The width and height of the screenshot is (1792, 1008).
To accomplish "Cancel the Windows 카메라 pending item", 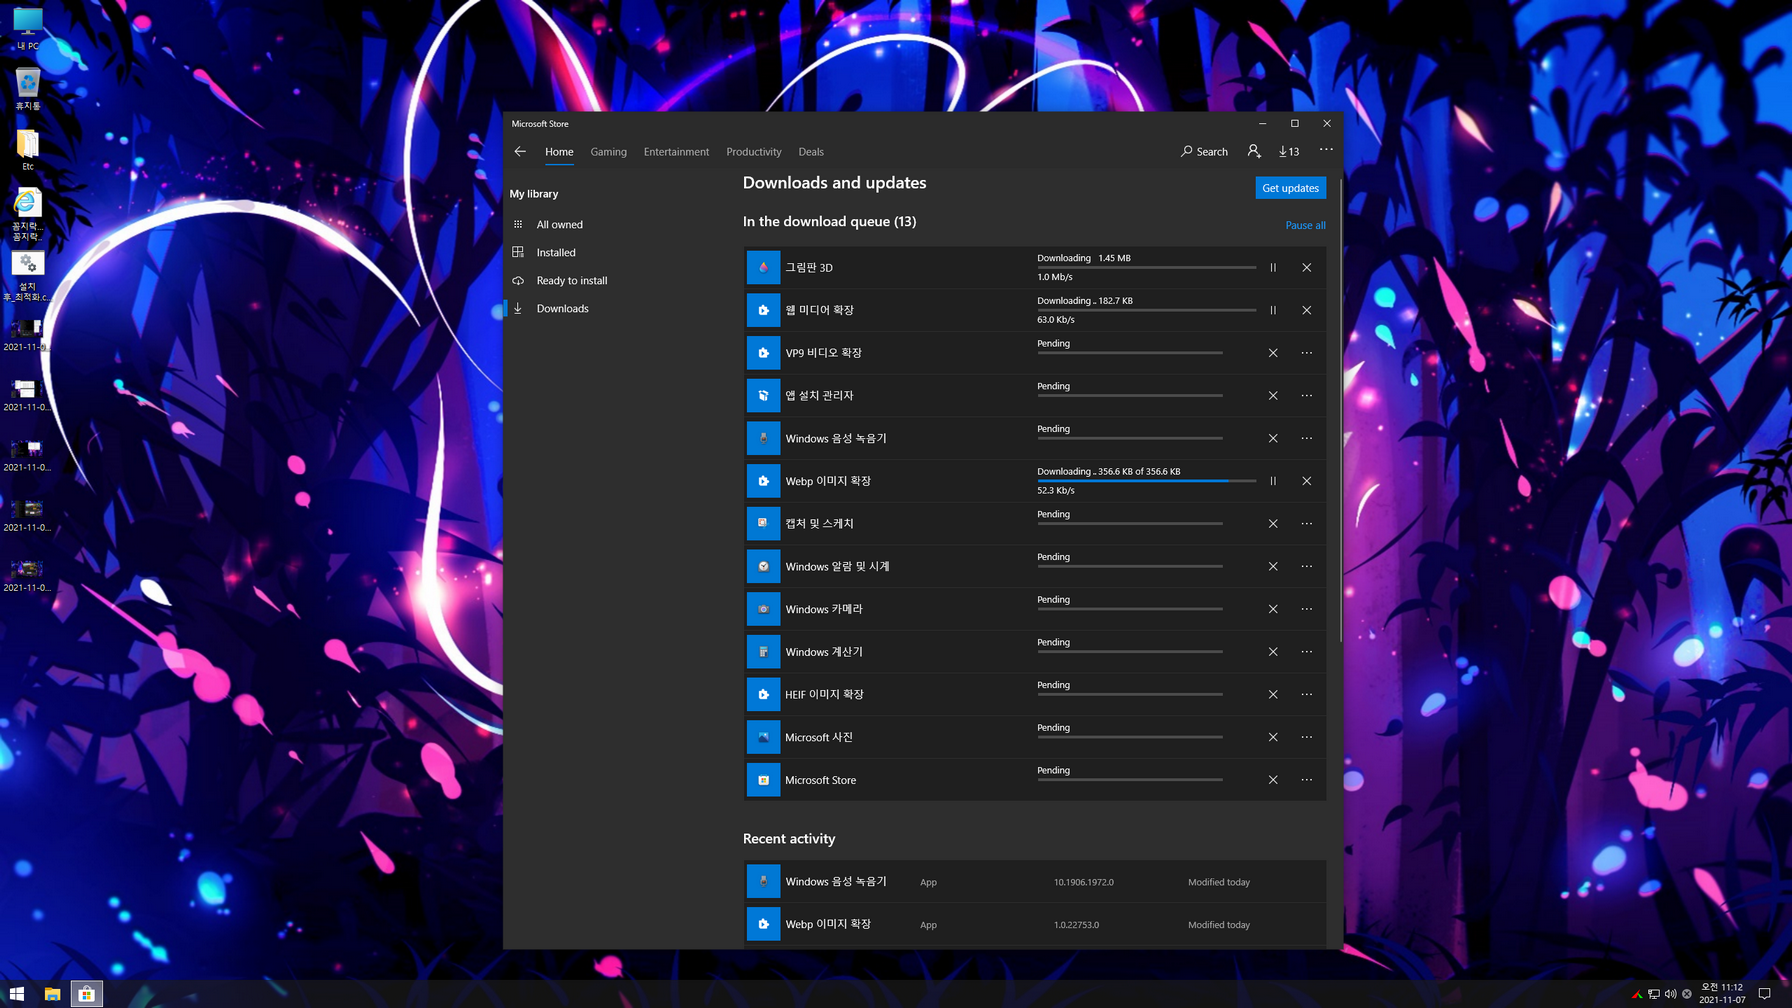I will tap(1273, 609).
